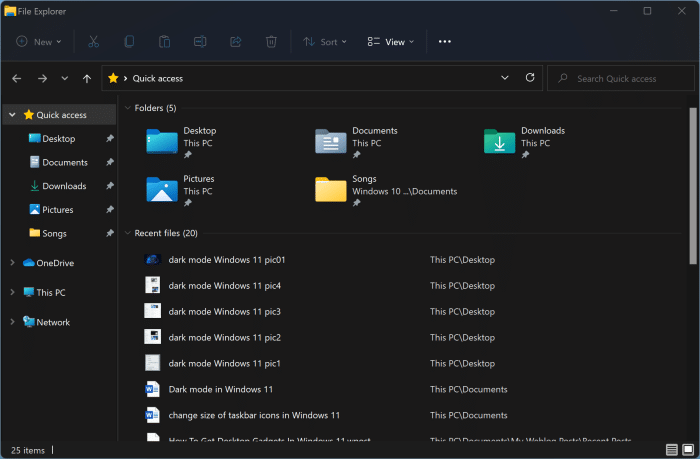Select the Pictures folder tile icon

click(162, 189)
